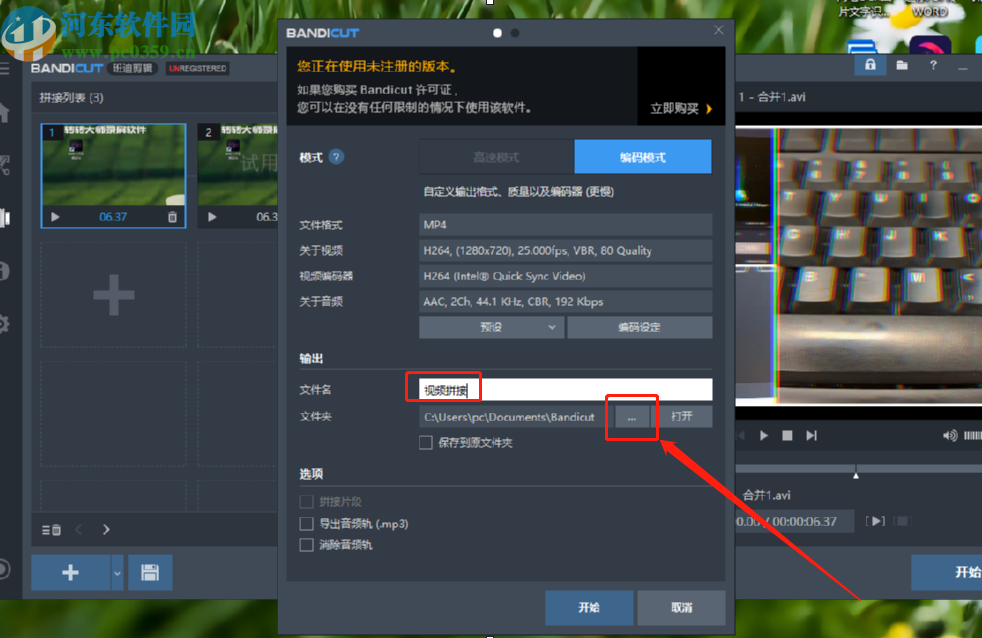The width and height of the screenshot is (982, 638).
Task: Play clip 1 in the join list
Action: pyautogui.click(x=55, y=217)
